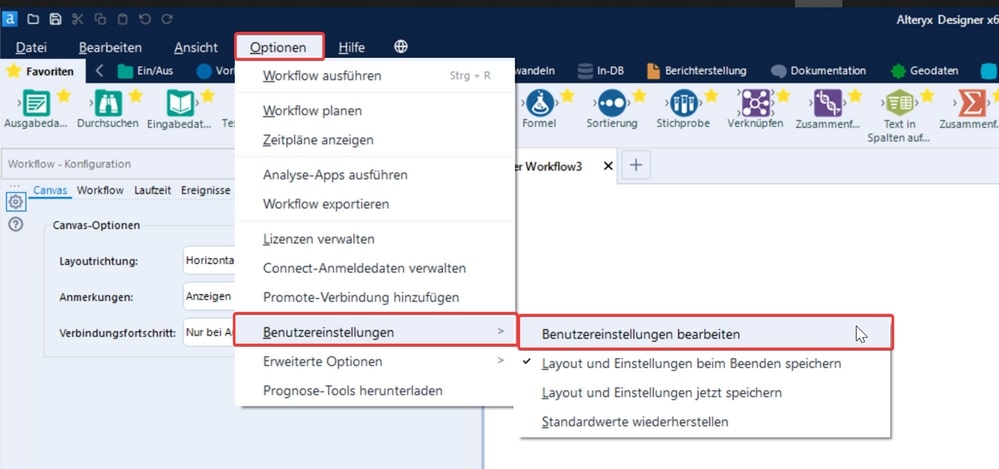Viewport: 999px width, 469px height.
Task: Switch to the Laufzeit tab
Action: 152,190
